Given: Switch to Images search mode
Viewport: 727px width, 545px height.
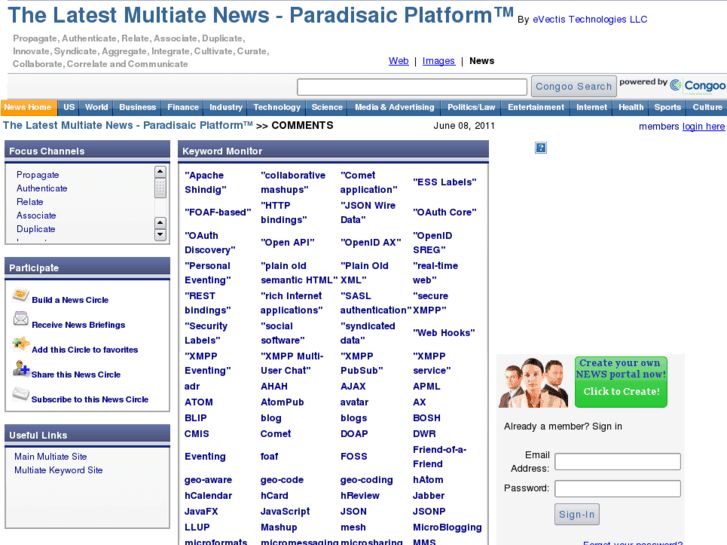Looking at the screenshot, I should tap(439, 61).
